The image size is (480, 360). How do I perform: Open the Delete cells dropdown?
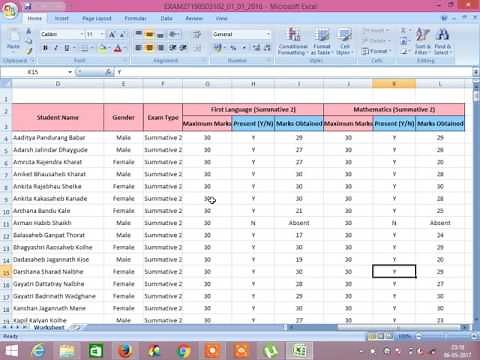[x=376, y=41]
